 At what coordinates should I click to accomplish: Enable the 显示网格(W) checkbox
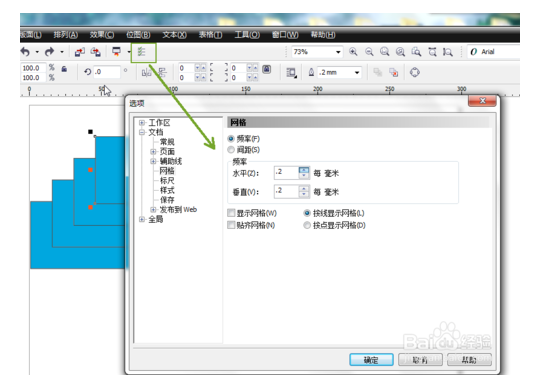coord(231,213)
